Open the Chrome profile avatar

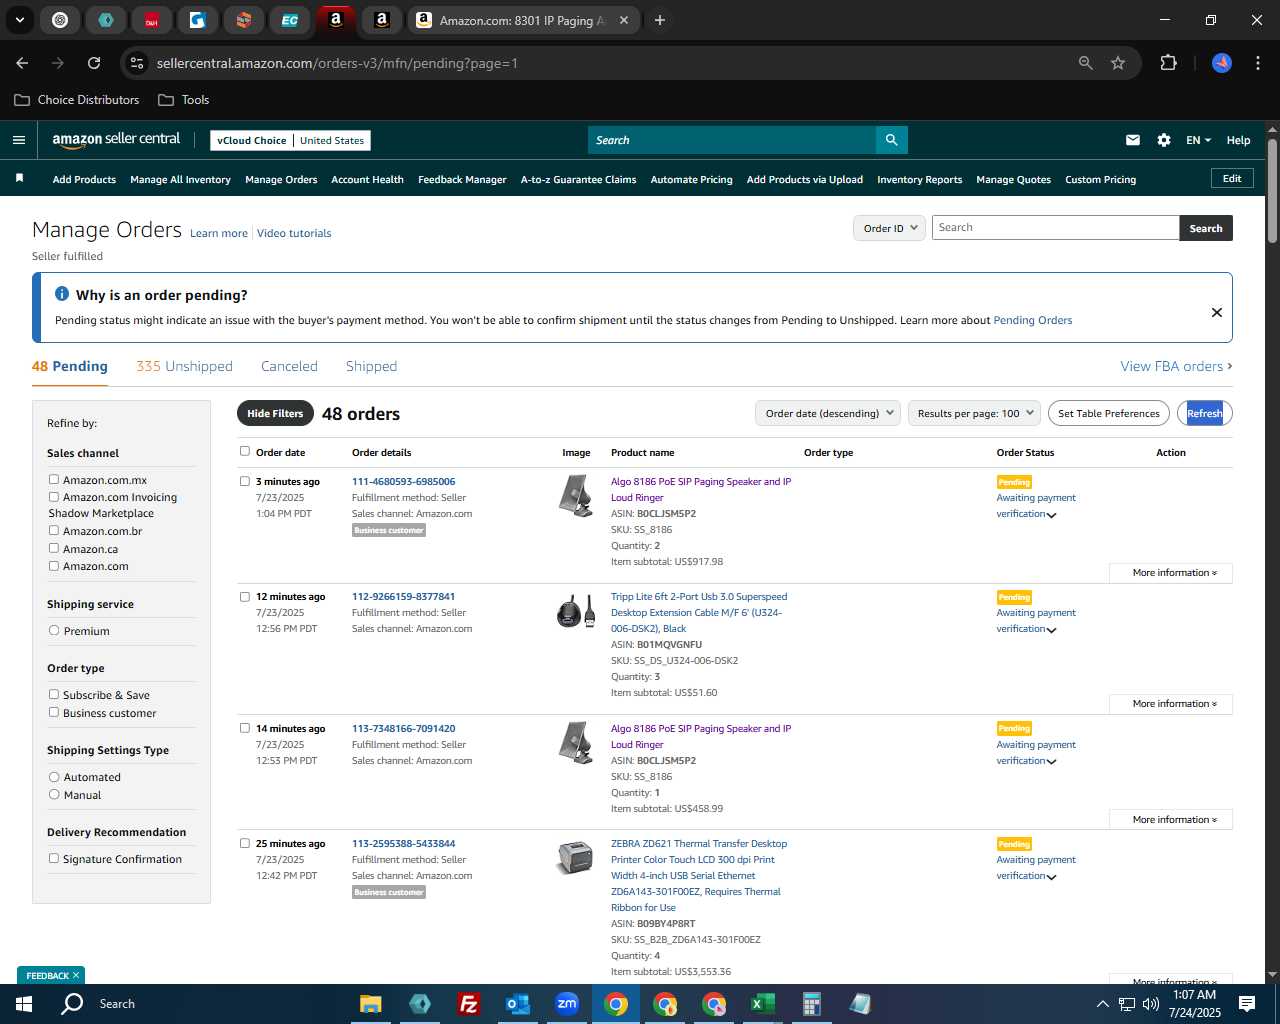[x=1222, y=63]
